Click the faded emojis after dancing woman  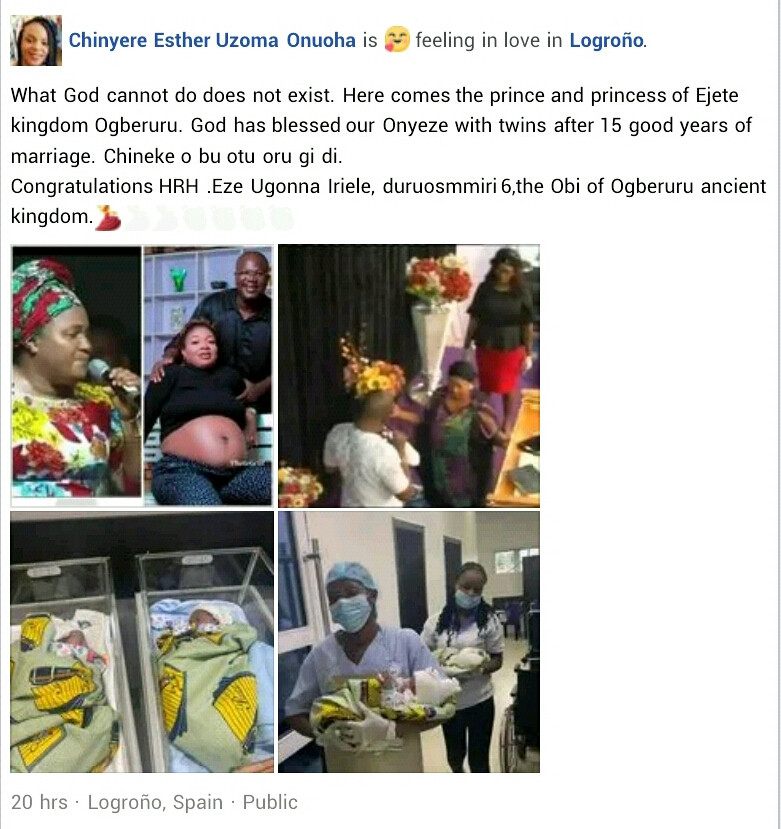[209, 218]
